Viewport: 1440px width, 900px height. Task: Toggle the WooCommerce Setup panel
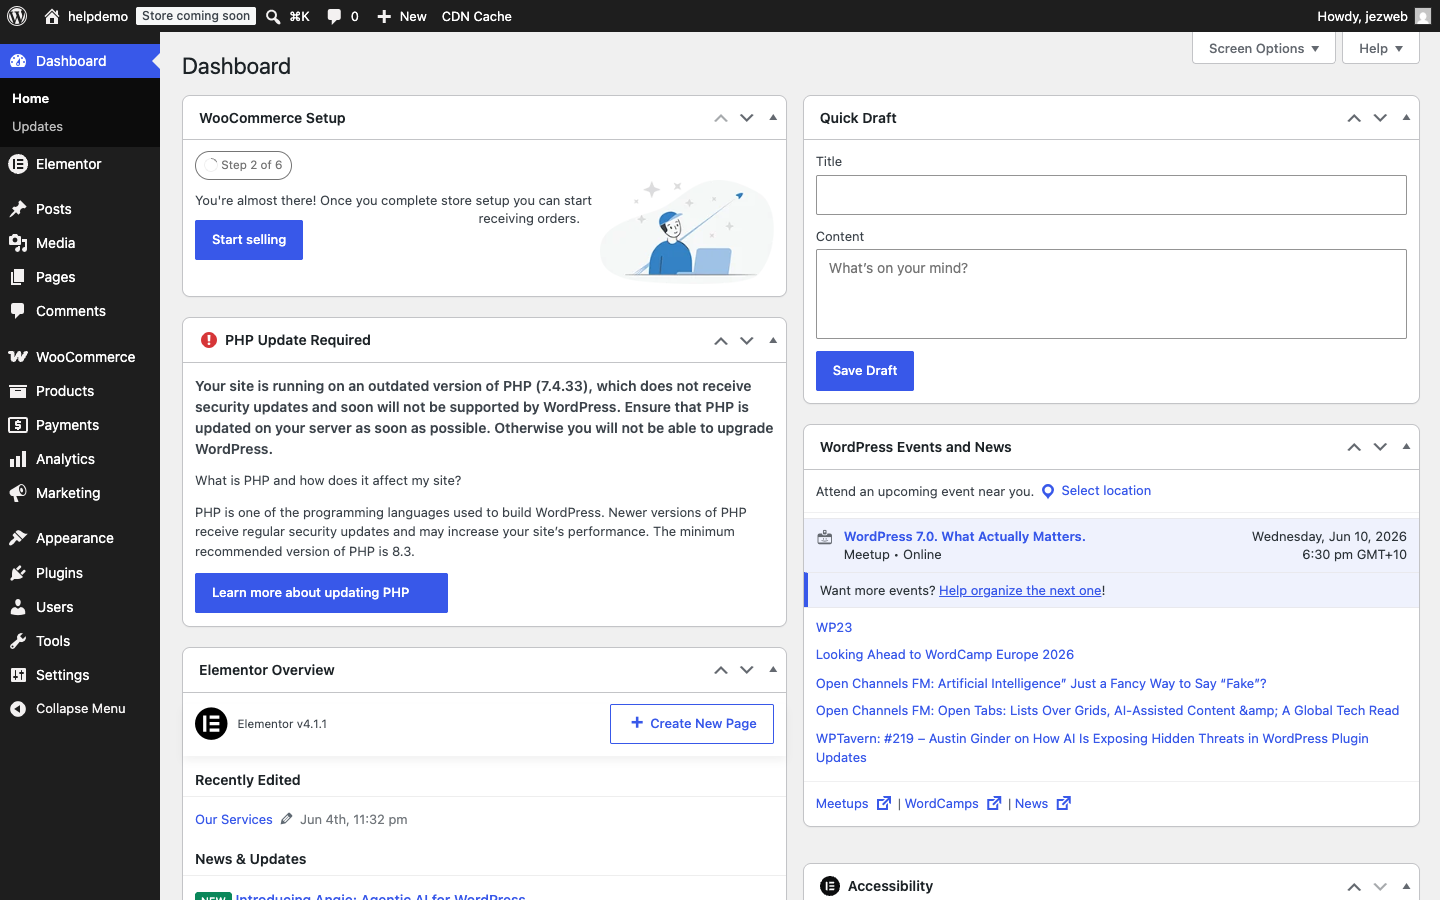point(773,118)
